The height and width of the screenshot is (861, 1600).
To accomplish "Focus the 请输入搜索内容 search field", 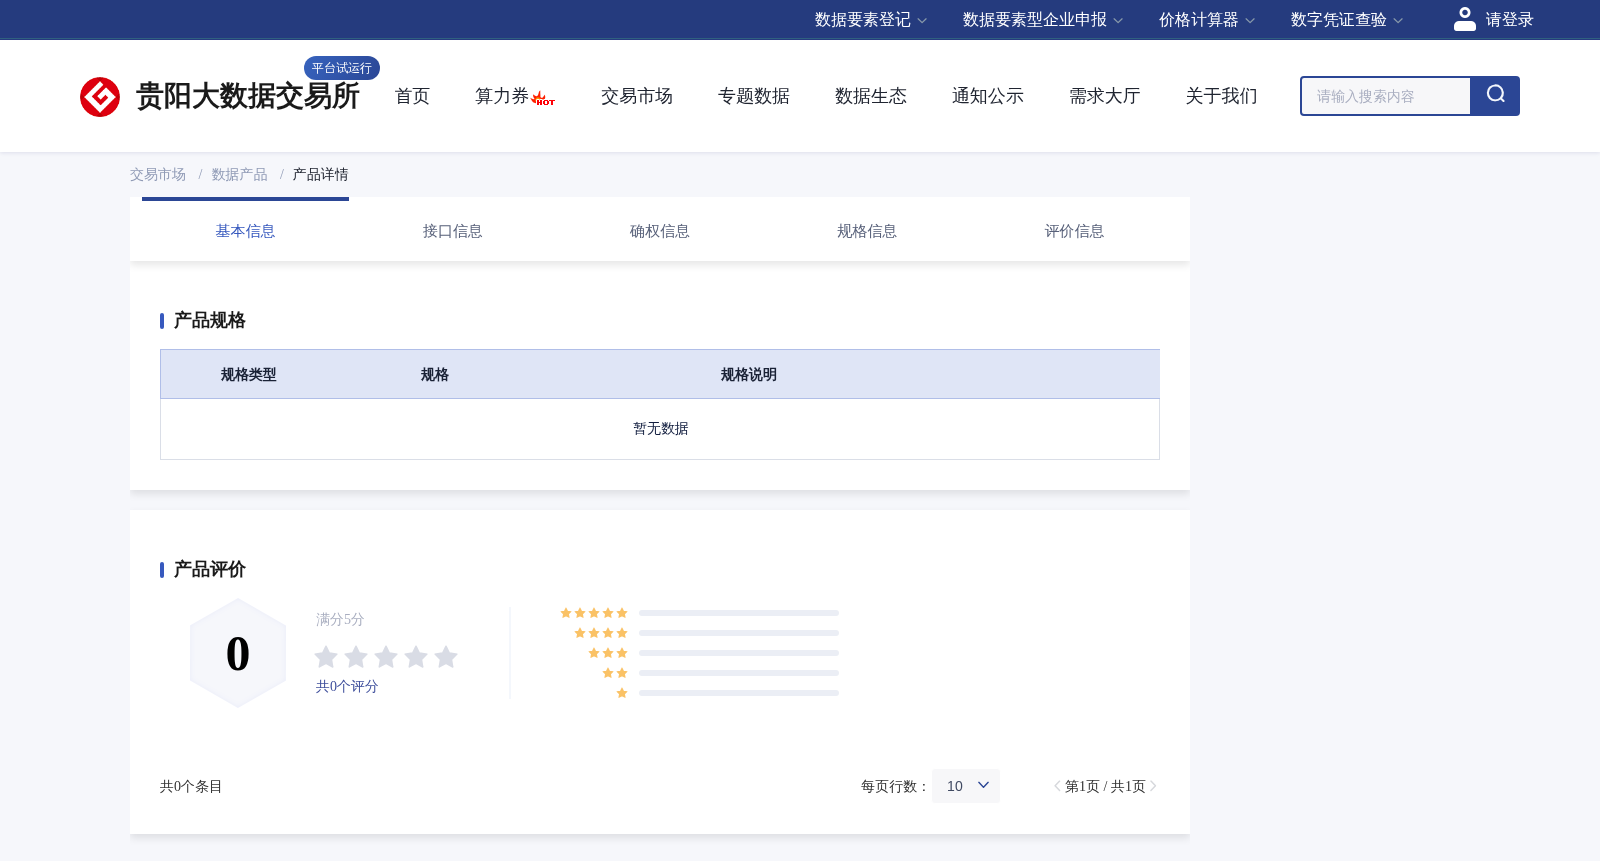I will click(x=1385, y=96).
